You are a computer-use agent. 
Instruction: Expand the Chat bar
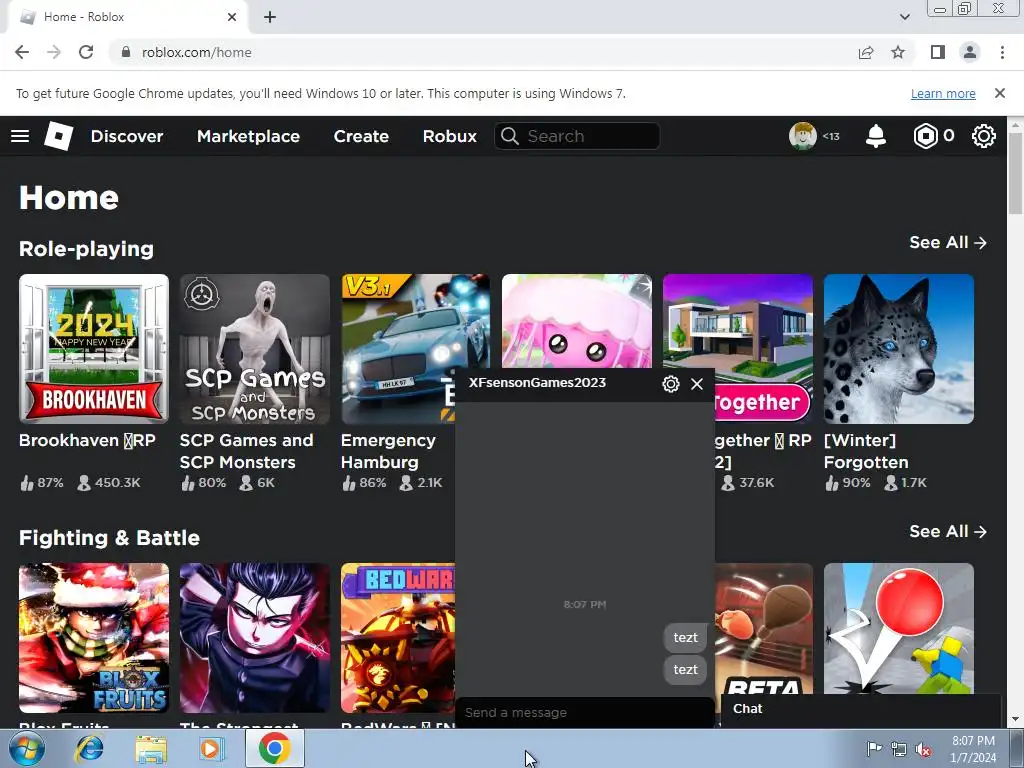point(861,709)
